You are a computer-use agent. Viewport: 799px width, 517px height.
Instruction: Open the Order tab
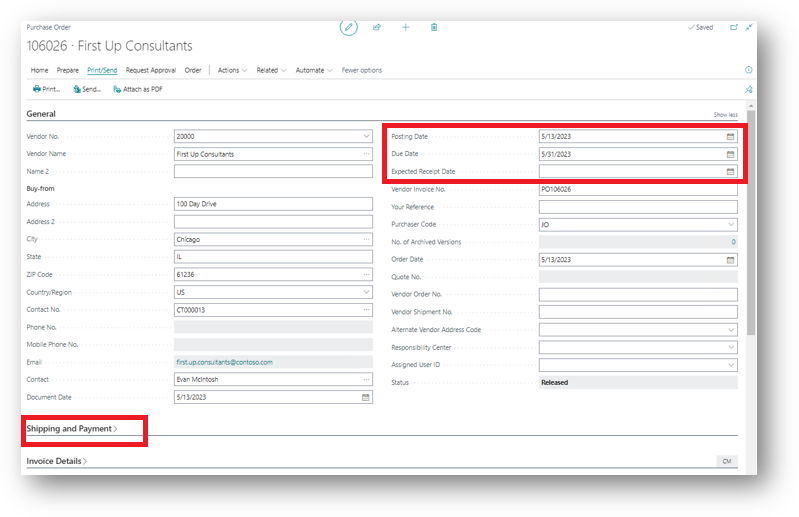click(x=193, y=70)
